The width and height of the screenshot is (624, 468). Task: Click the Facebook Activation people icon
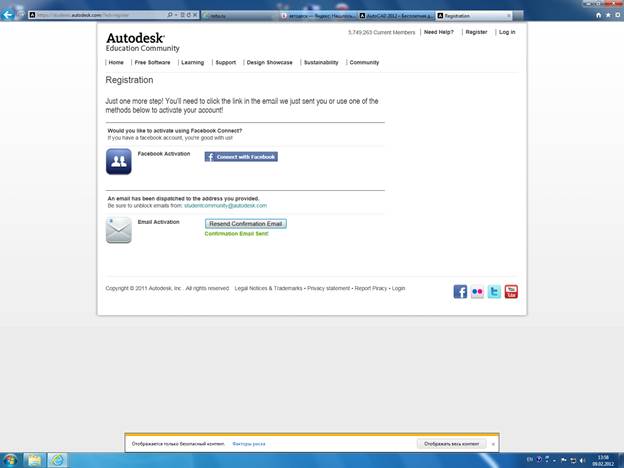pos(119,162)
